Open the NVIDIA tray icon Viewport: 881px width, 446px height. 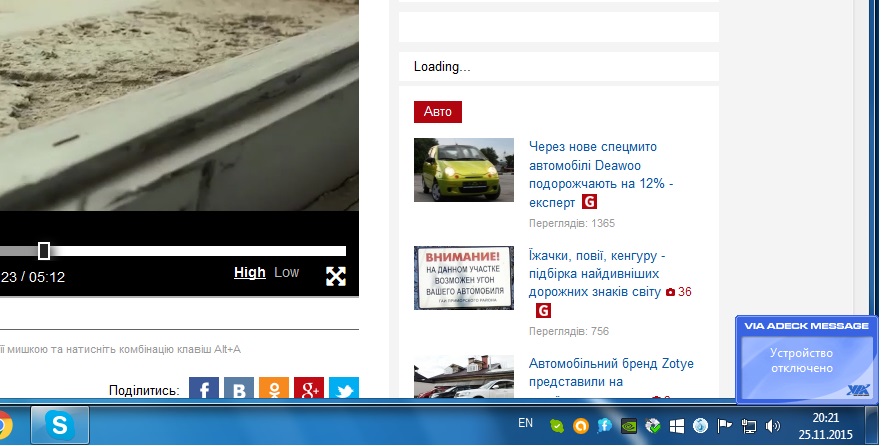coord(629,426)
